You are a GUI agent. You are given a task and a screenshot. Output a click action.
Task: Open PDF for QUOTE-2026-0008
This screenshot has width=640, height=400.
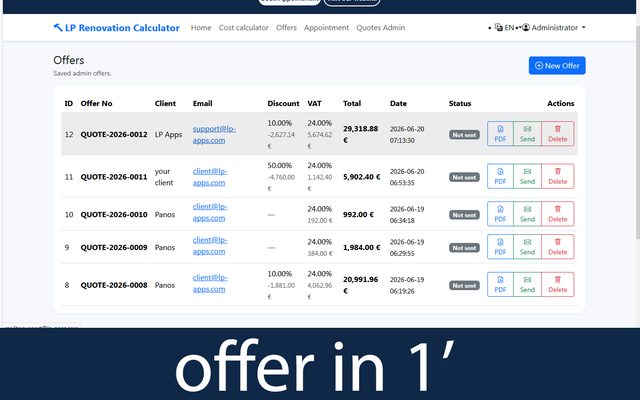pos(500,284)
